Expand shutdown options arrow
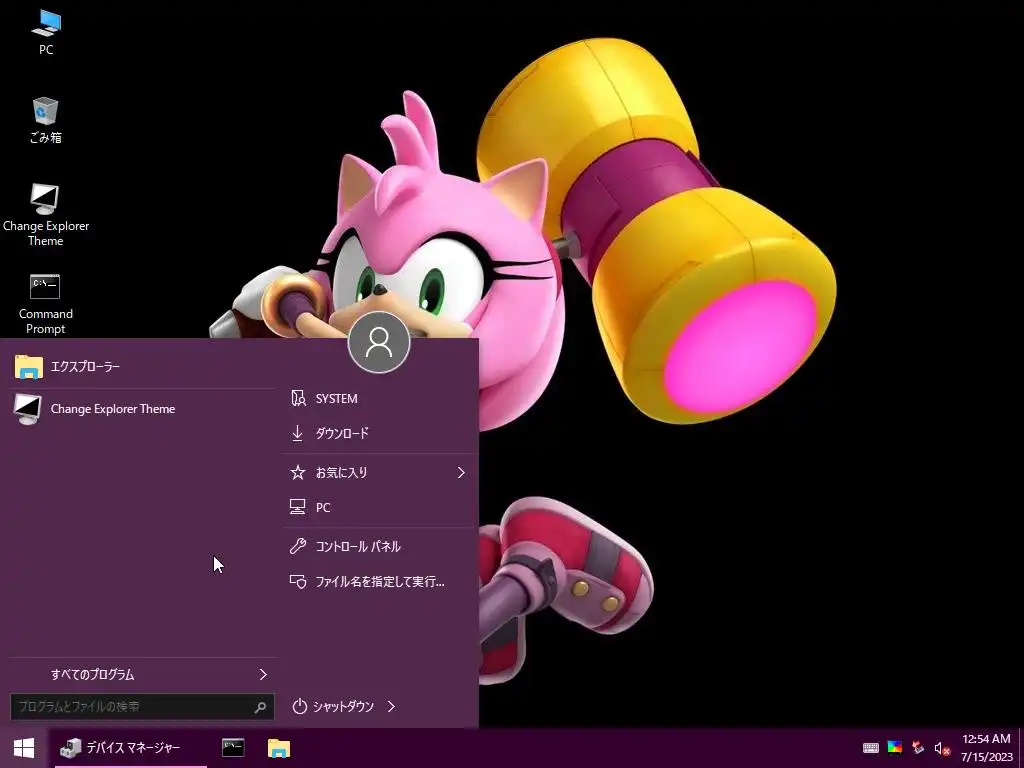Screen dimensions: 1024x768 pos(391,707)
